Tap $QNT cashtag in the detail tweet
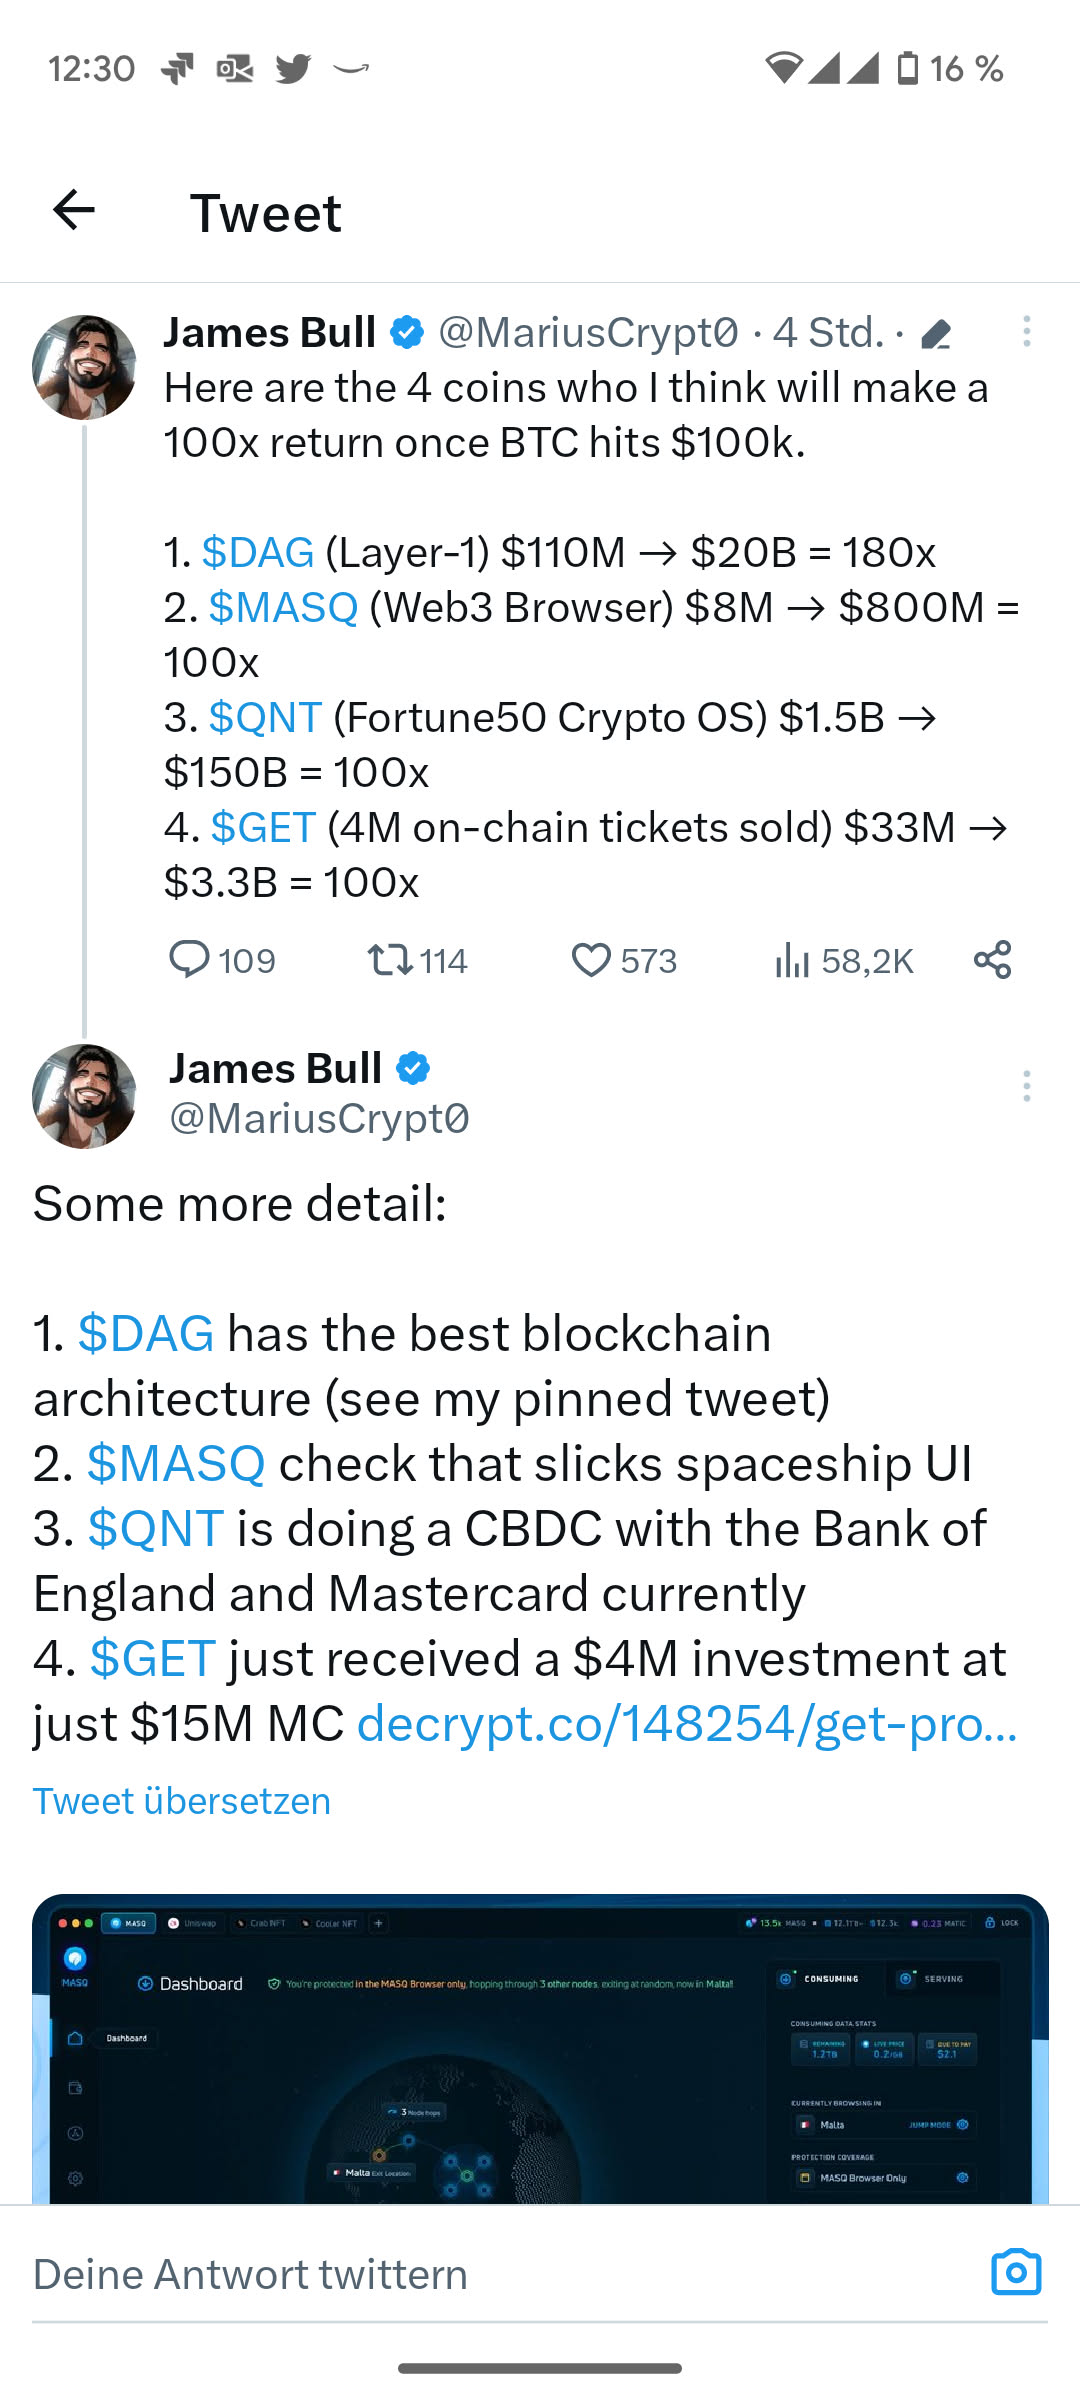This screenshot has width=1080, height=2400. pos(155,1529)
